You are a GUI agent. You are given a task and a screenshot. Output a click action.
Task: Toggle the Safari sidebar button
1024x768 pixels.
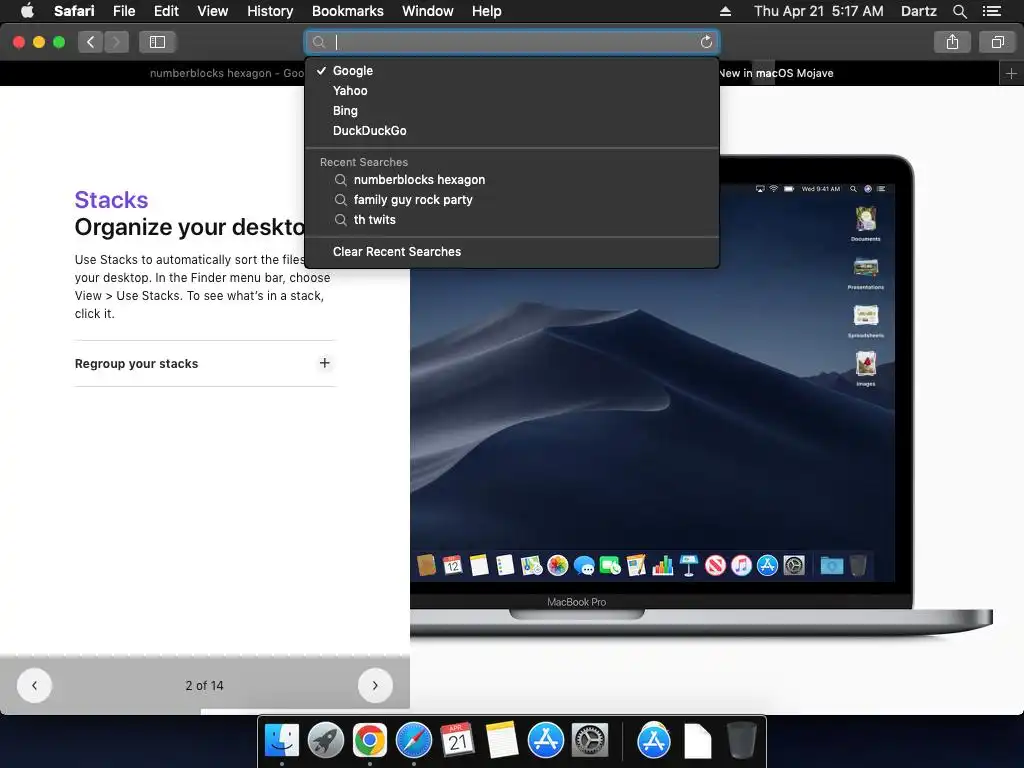click(157, 42)
